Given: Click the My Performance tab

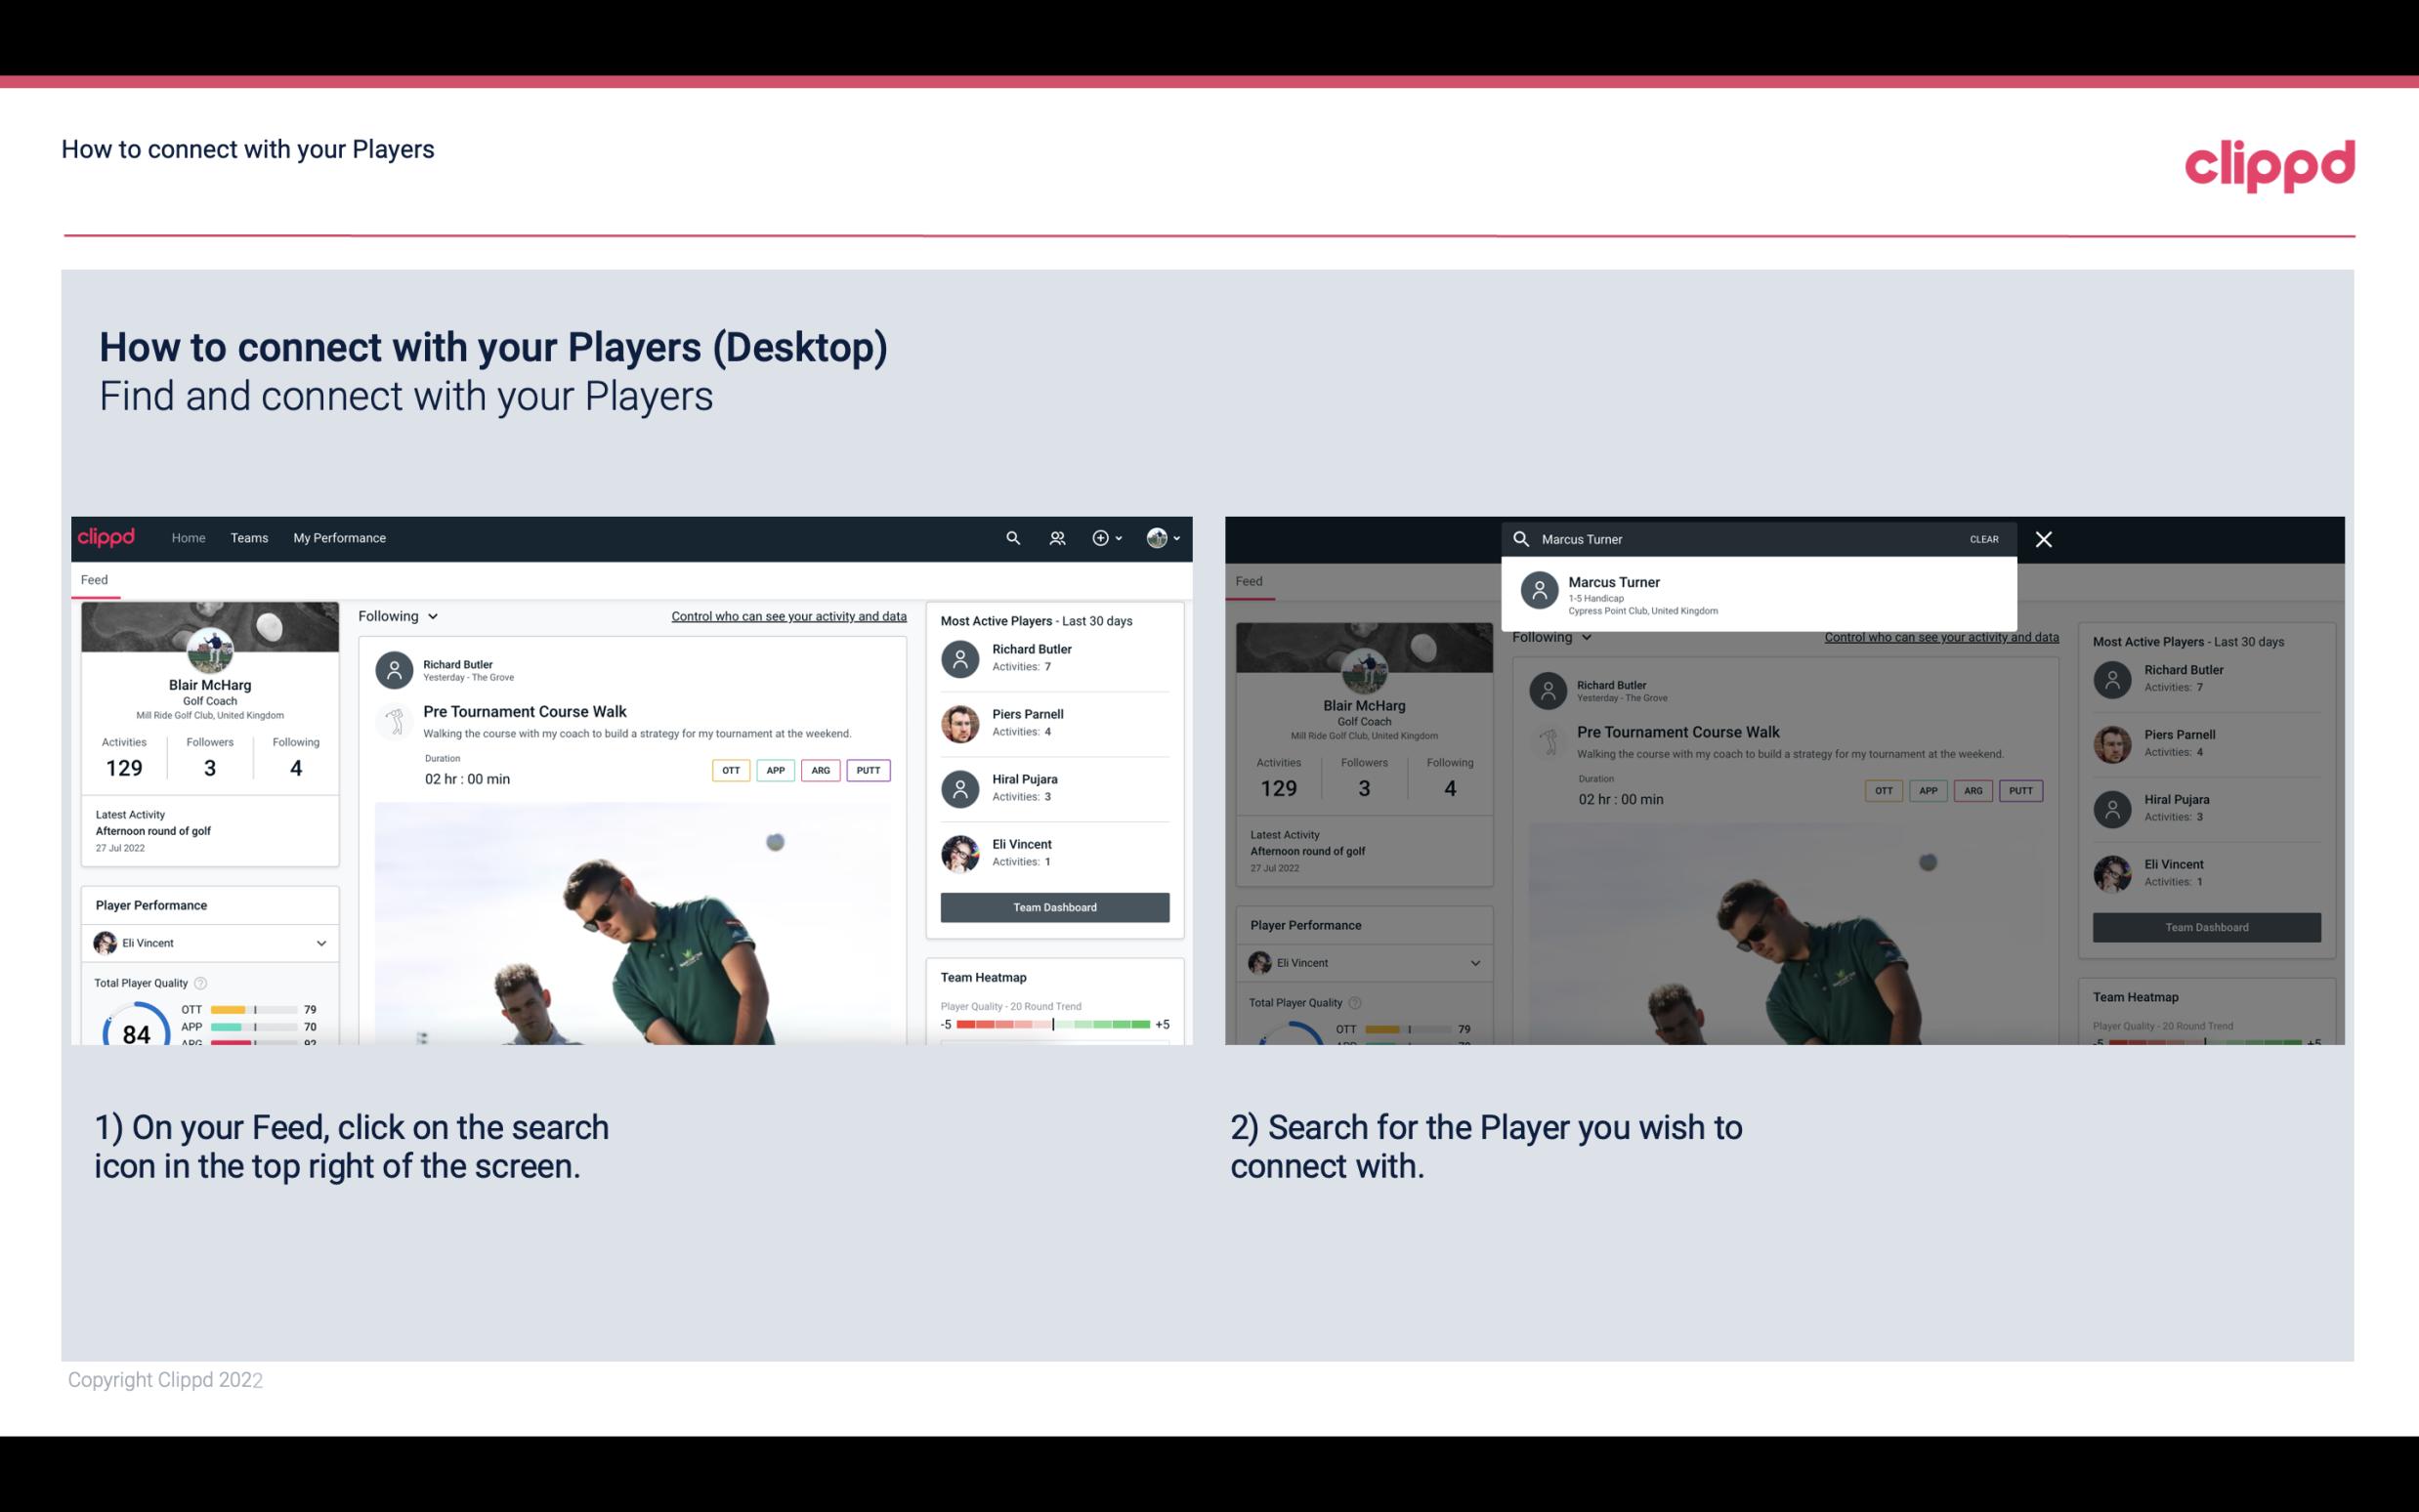Looking at the screenshot, I should click(x=340, y=536).
